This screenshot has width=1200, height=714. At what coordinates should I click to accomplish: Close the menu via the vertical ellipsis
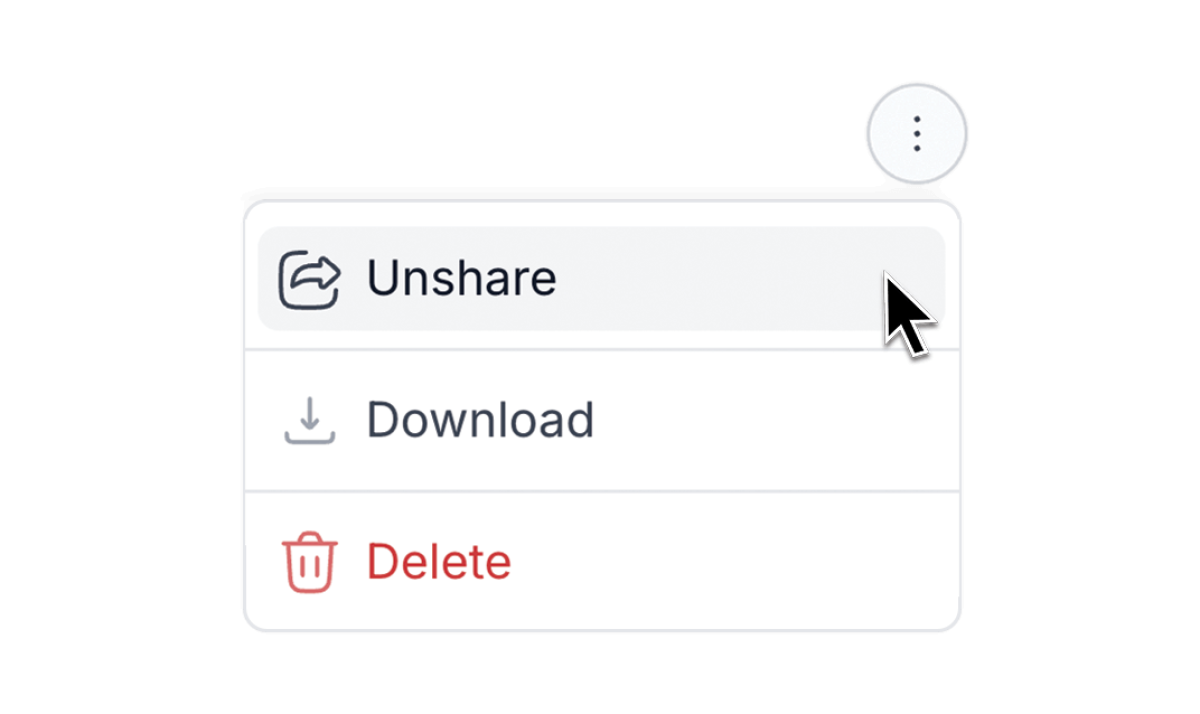tap(916, 133)
